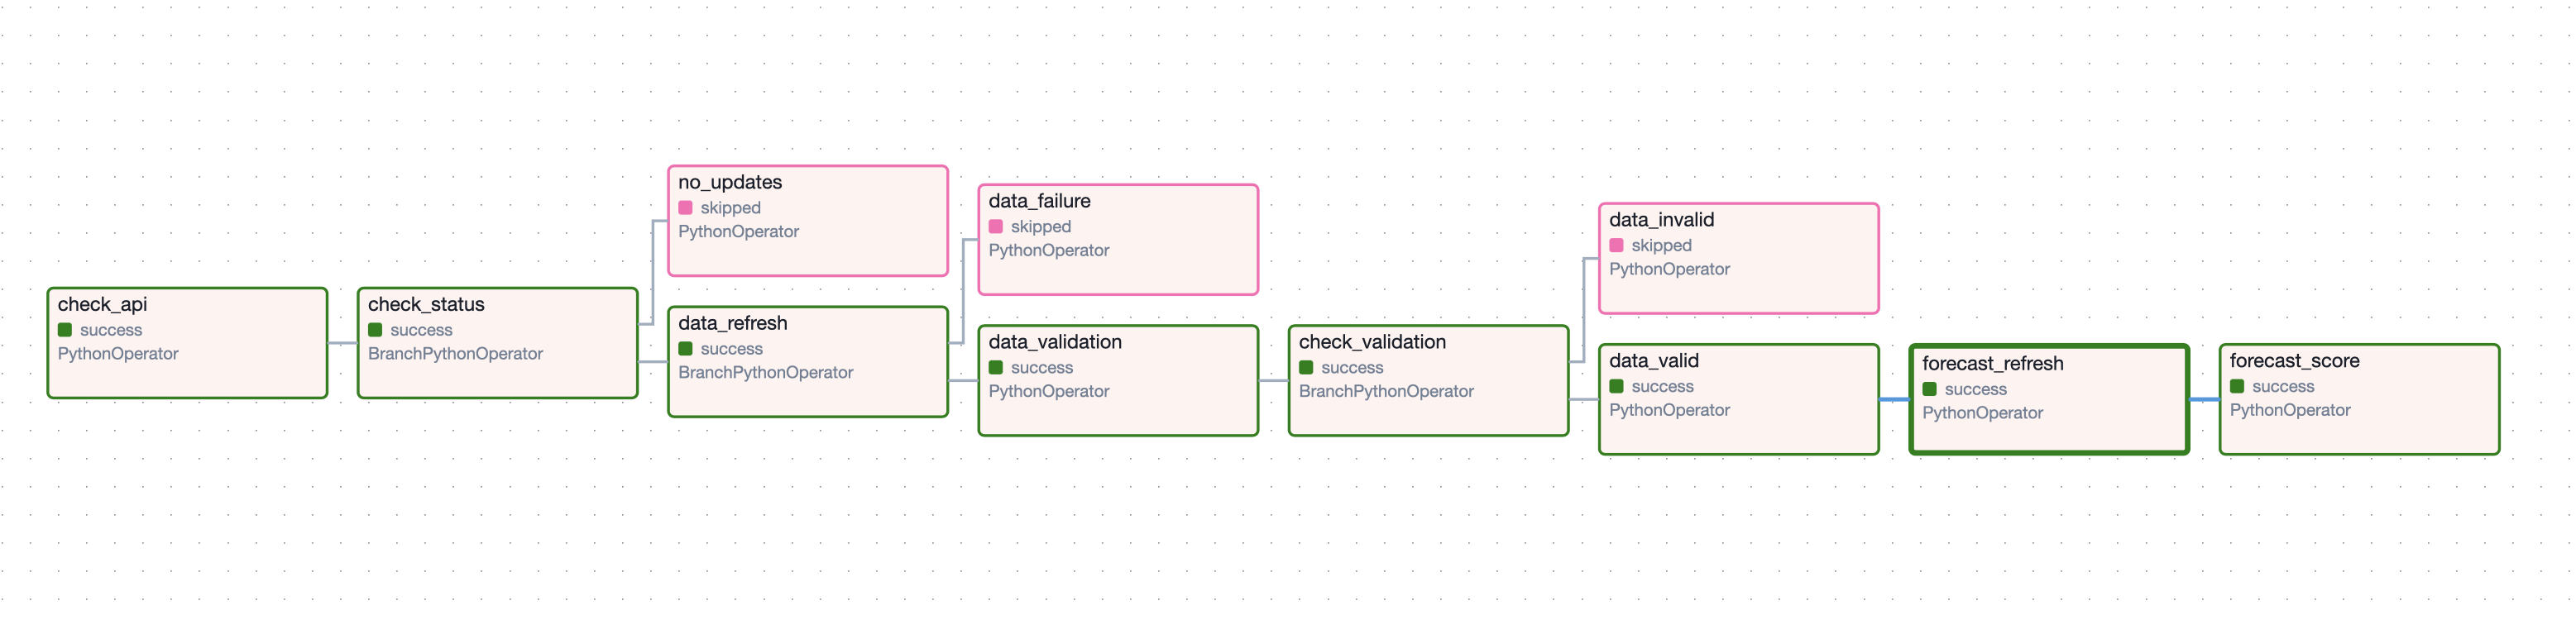The height and width of the screenshot is (620, 2576).
Task: Click the blue edge between forecast_refresh and forecast_score
Action: point(2203,400)
